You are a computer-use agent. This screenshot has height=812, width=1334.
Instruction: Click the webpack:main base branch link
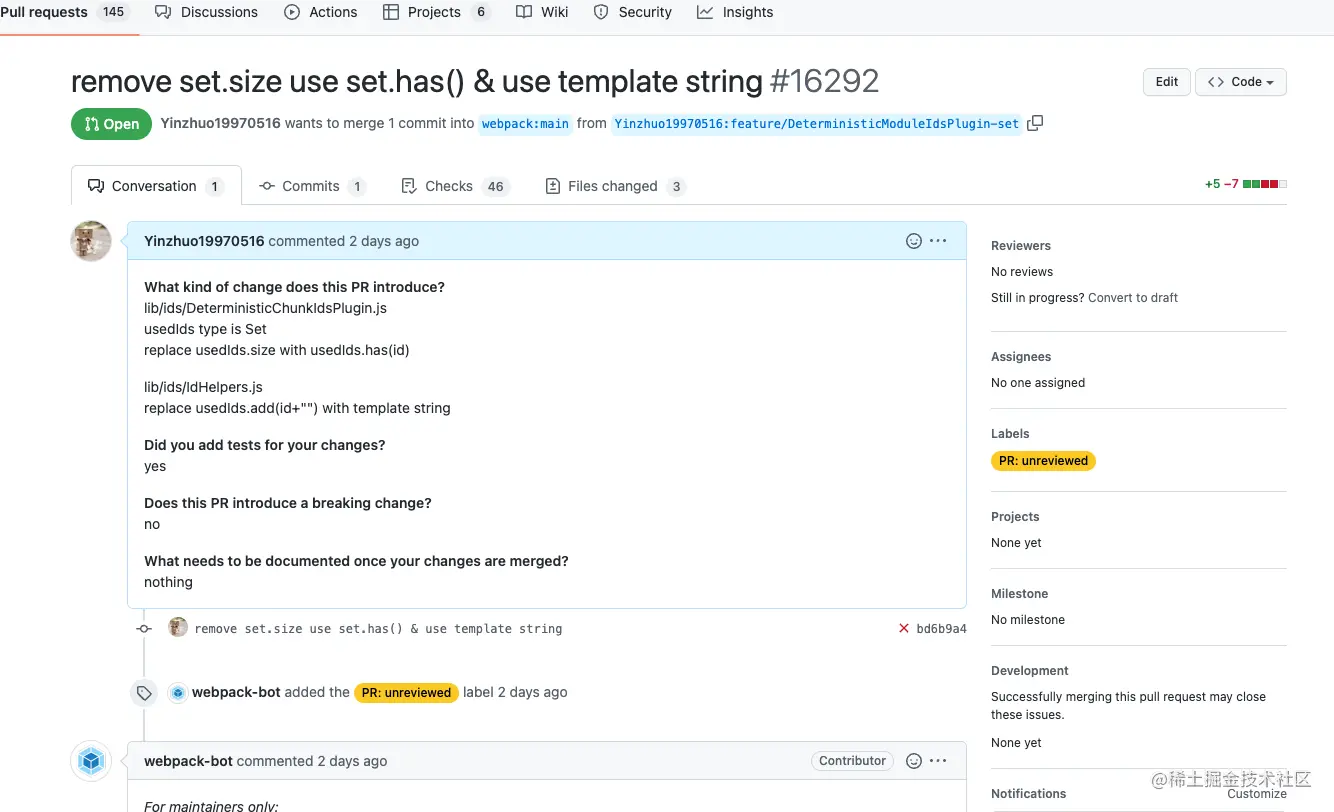point(525,124)
